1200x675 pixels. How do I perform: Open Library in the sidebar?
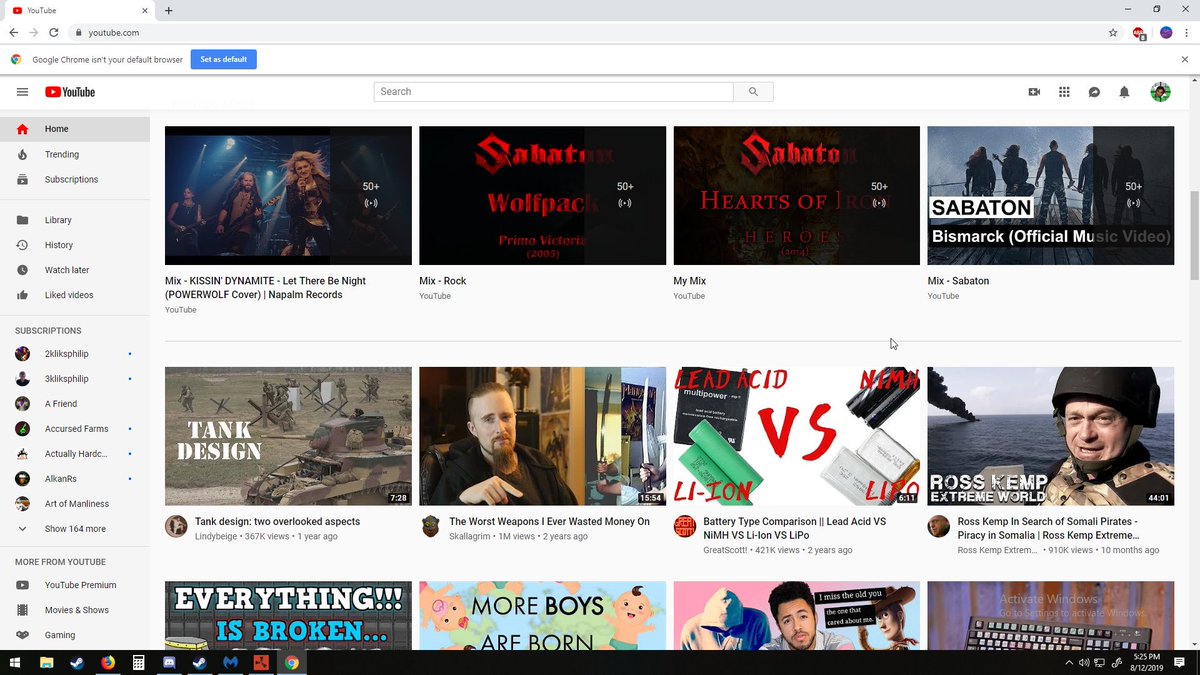[75, 220]
